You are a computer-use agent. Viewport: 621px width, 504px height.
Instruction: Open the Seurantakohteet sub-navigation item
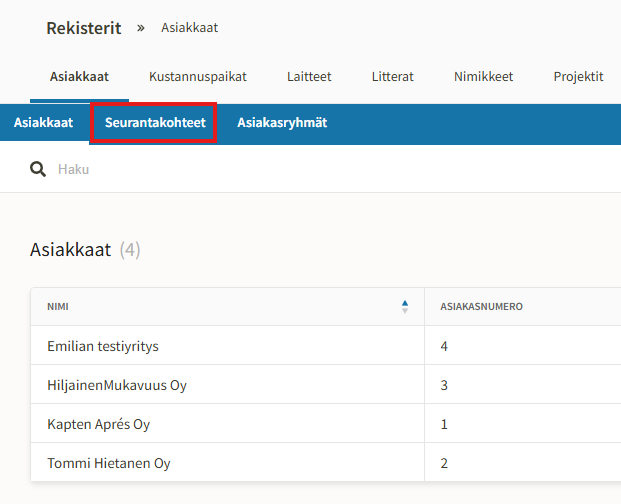coord(155,123)
